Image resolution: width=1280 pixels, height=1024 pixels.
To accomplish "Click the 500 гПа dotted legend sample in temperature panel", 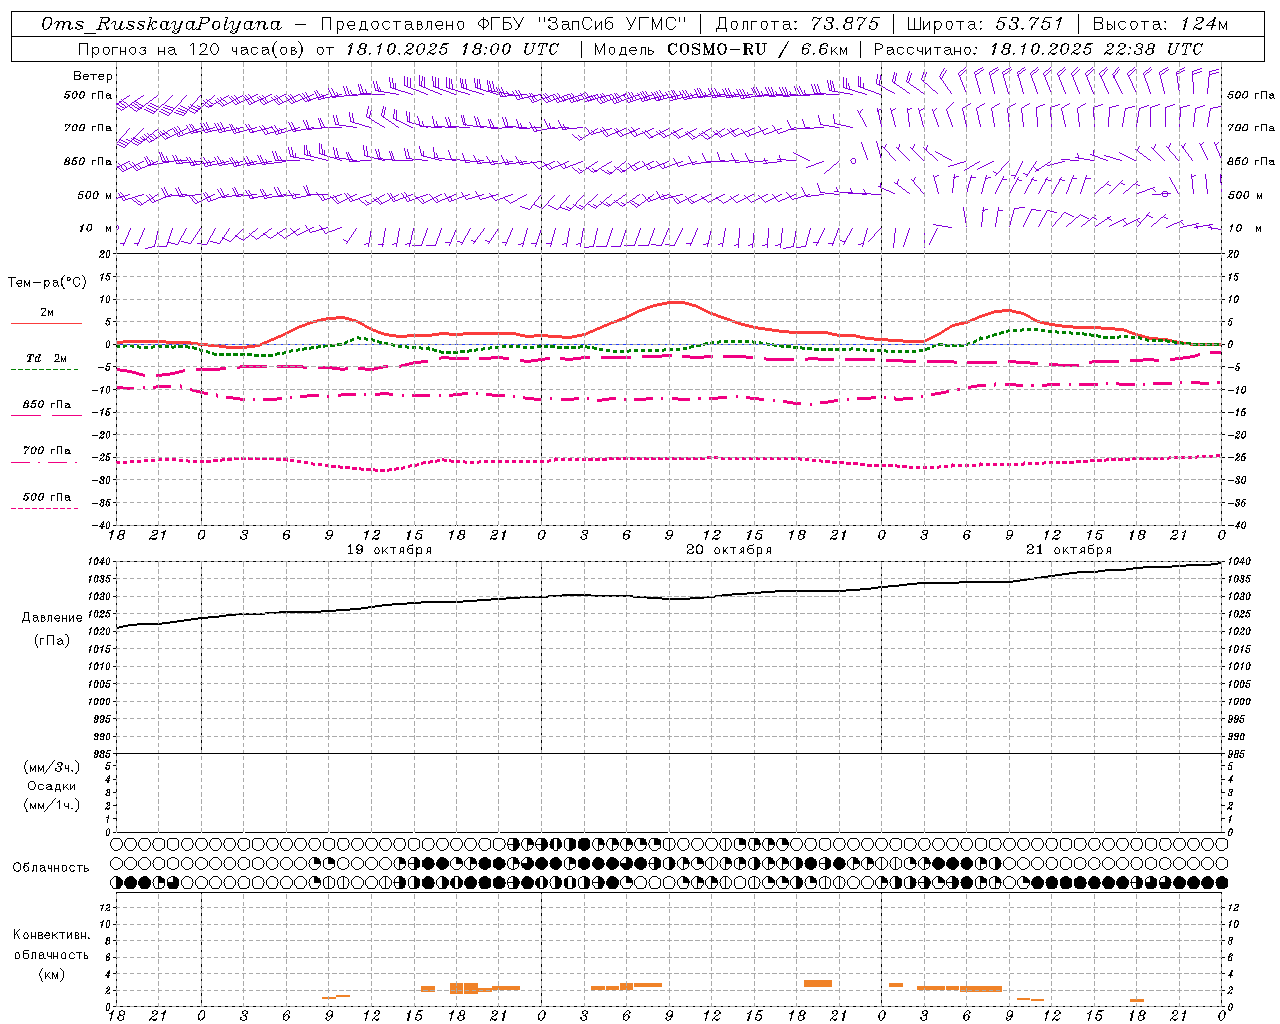I will click(44, 508).
